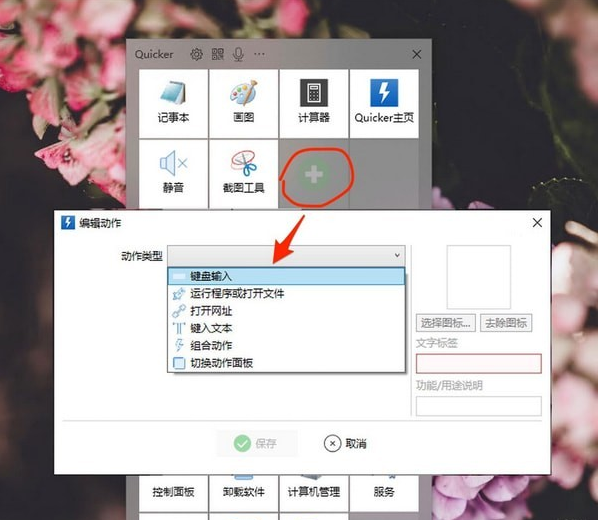Screen dimensions: 599x520
Task: Click the green plus add-action button
Action: [314, 175]
